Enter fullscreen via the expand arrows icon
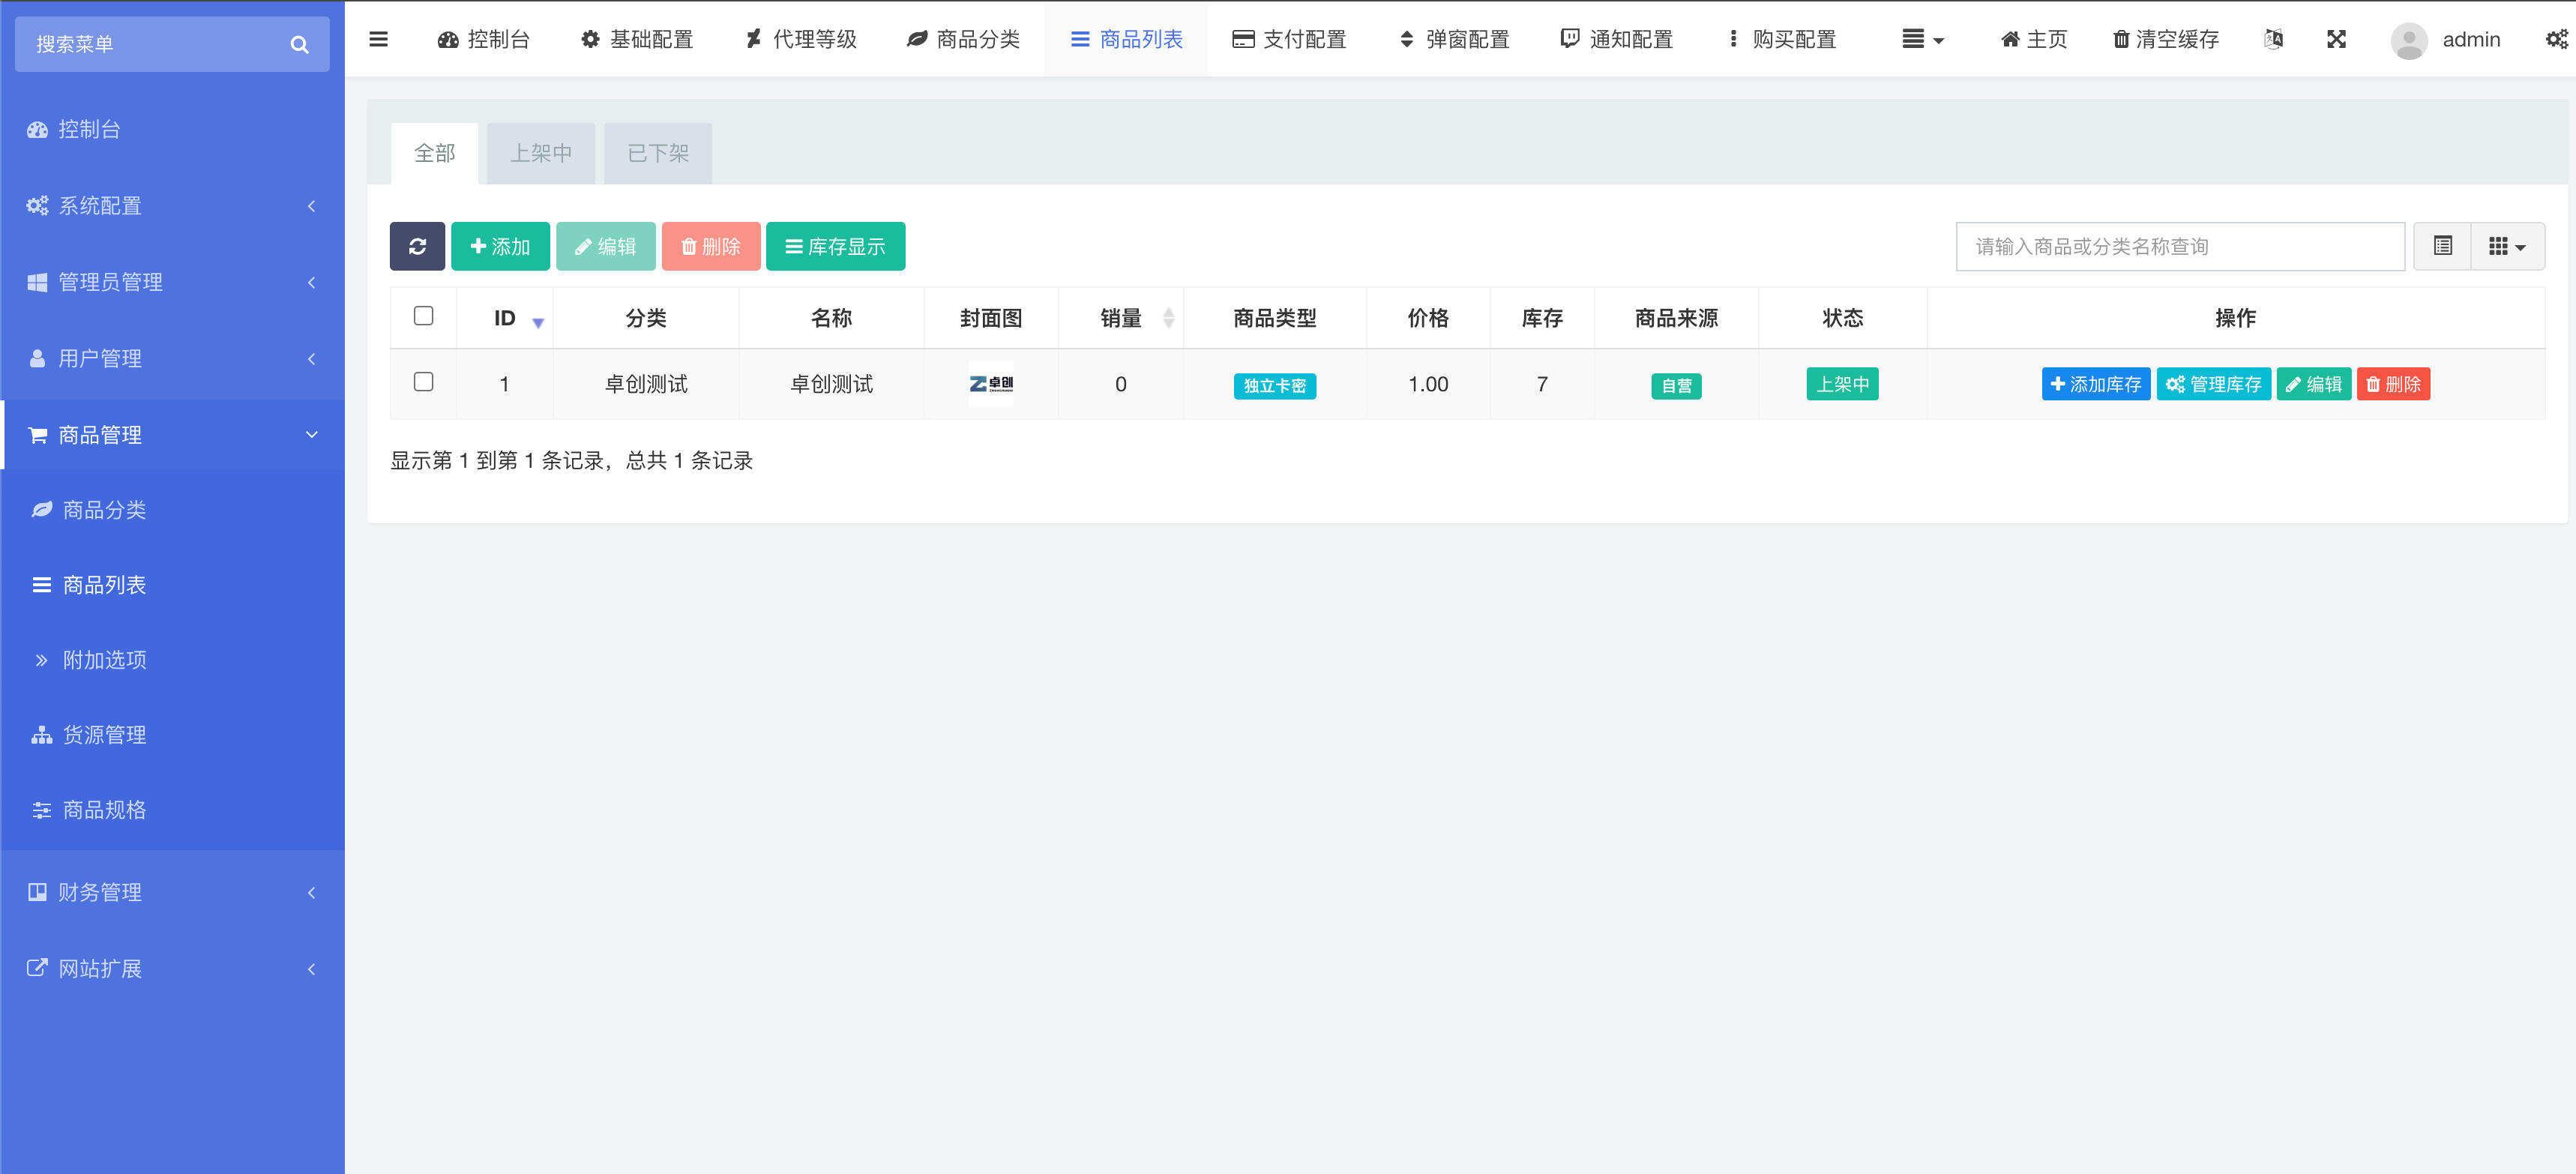 click(x=2336, y=39)
